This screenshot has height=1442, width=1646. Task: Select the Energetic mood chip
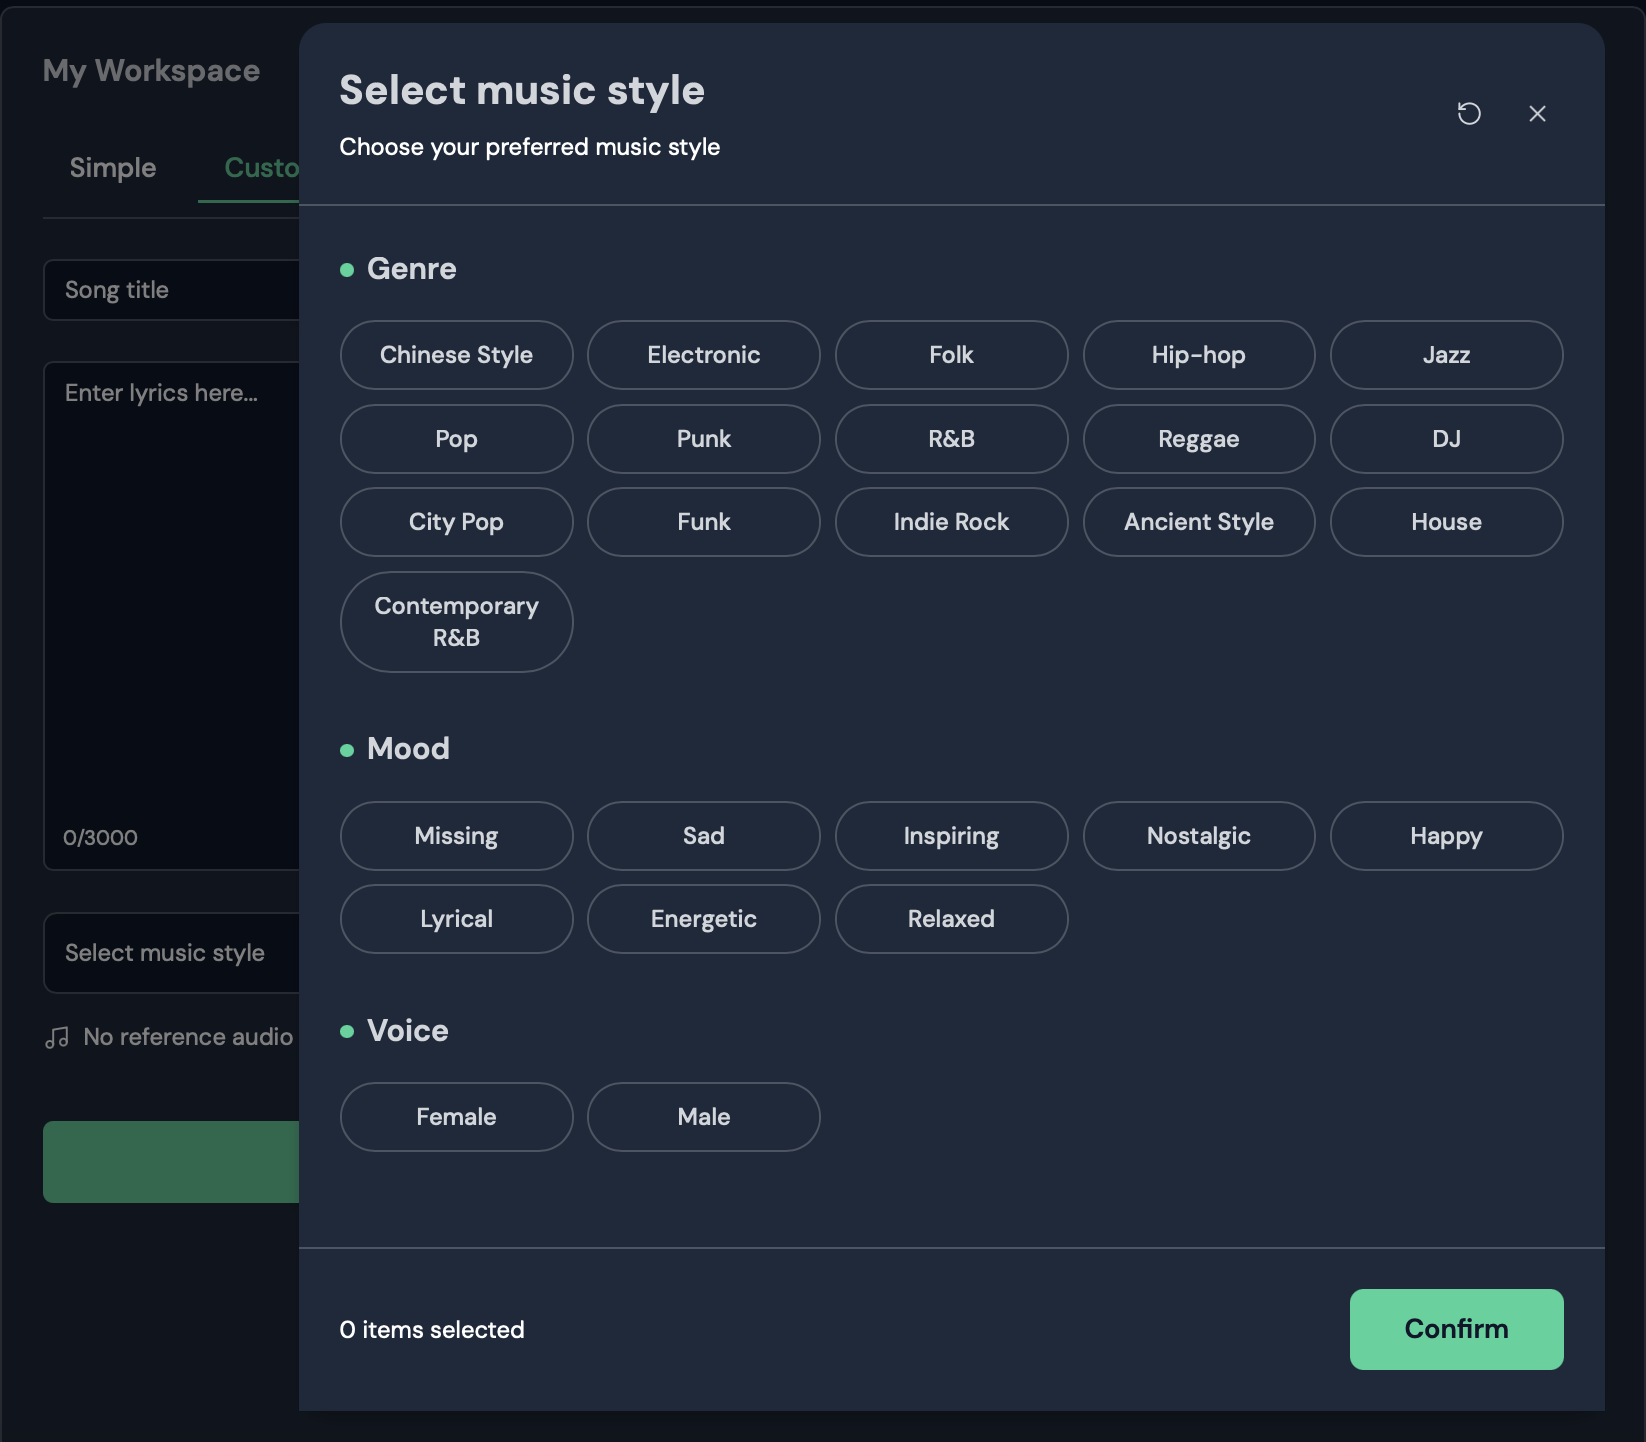point(703,919)
